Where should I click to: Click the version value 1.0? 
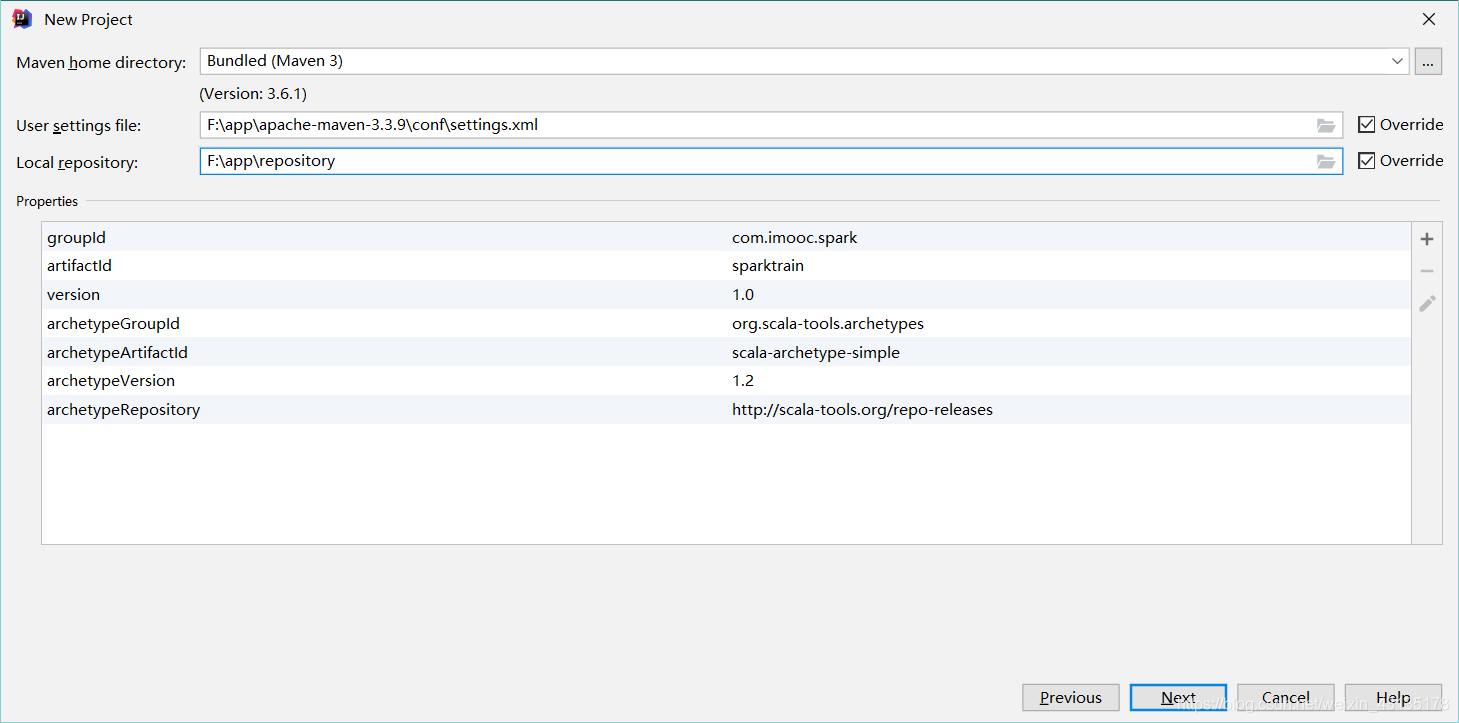pos(743,295)
